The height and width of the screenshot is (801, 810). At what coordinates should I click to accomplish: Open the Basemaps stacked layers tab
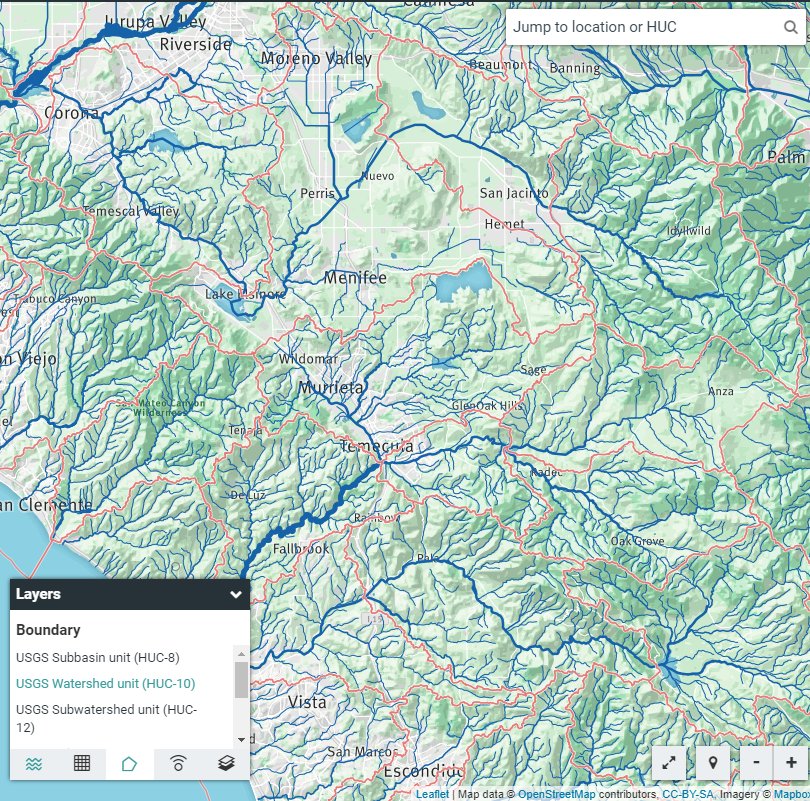point(226,763)
